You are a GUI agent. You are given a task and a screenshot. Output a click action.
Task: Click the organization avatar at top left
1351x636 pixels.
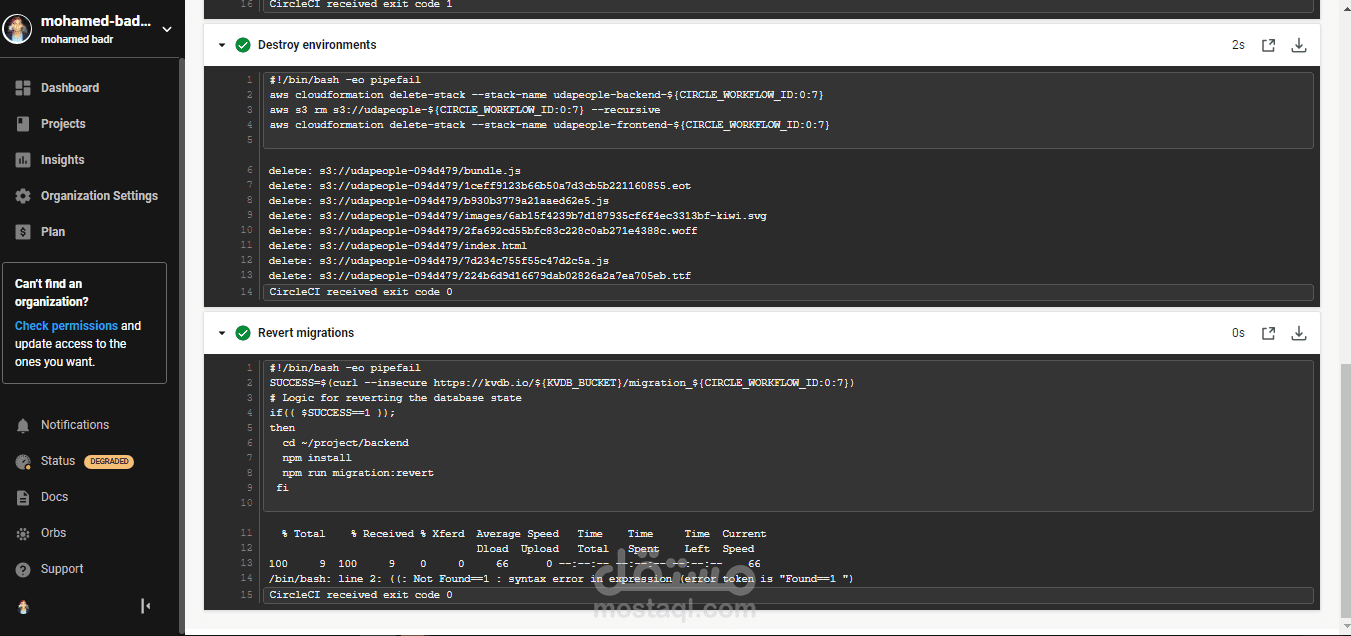pyautogui.click(x=17, y=29)
